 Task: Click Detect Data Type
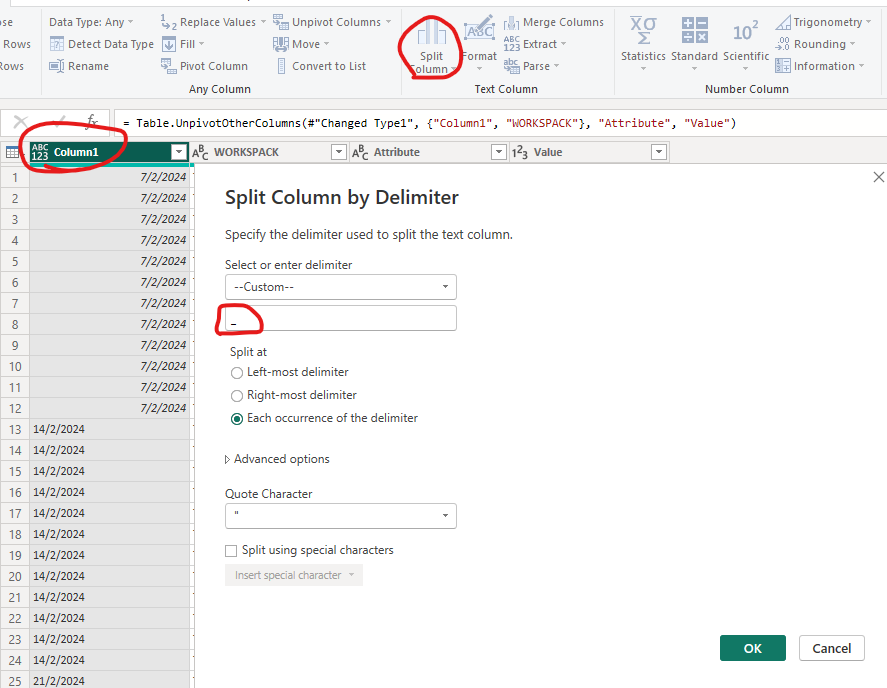102,44
